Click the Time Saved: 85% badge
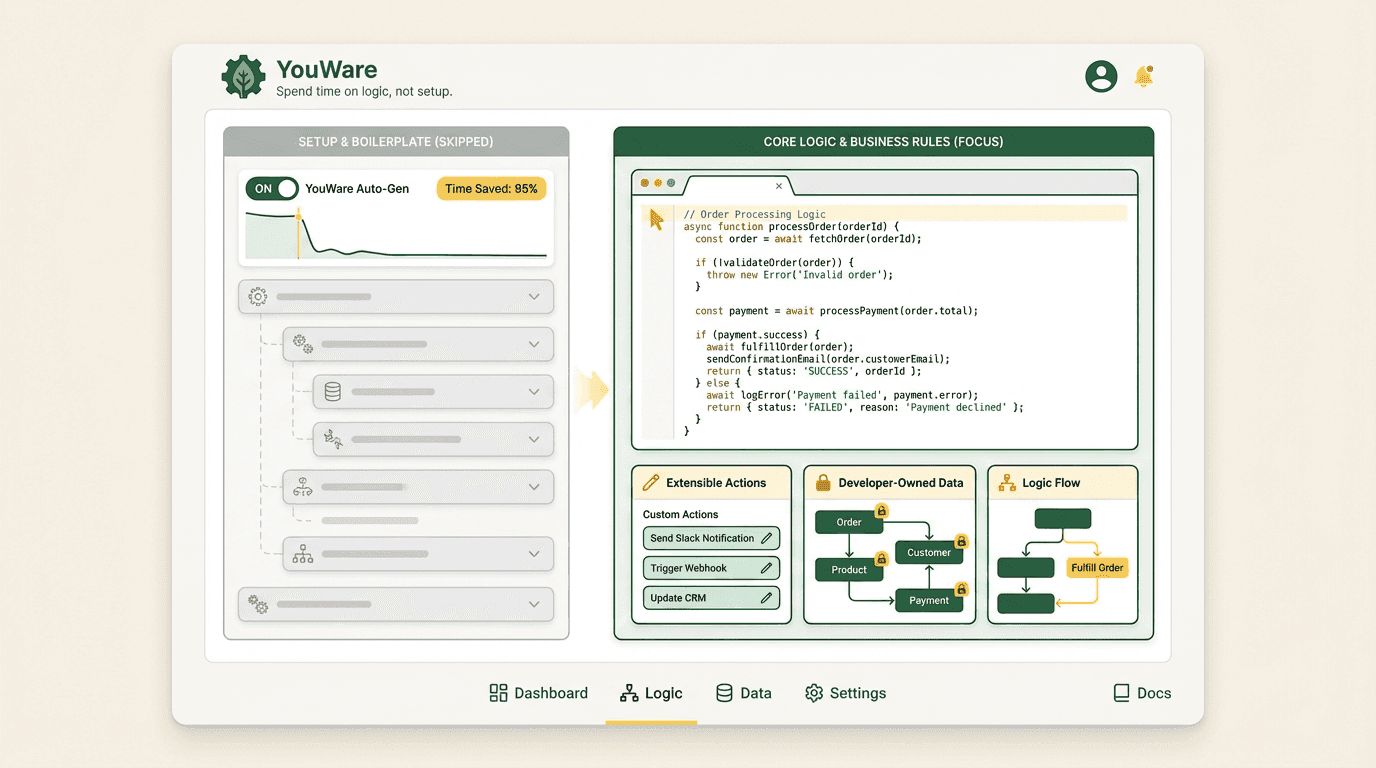 tap(491, 188)
